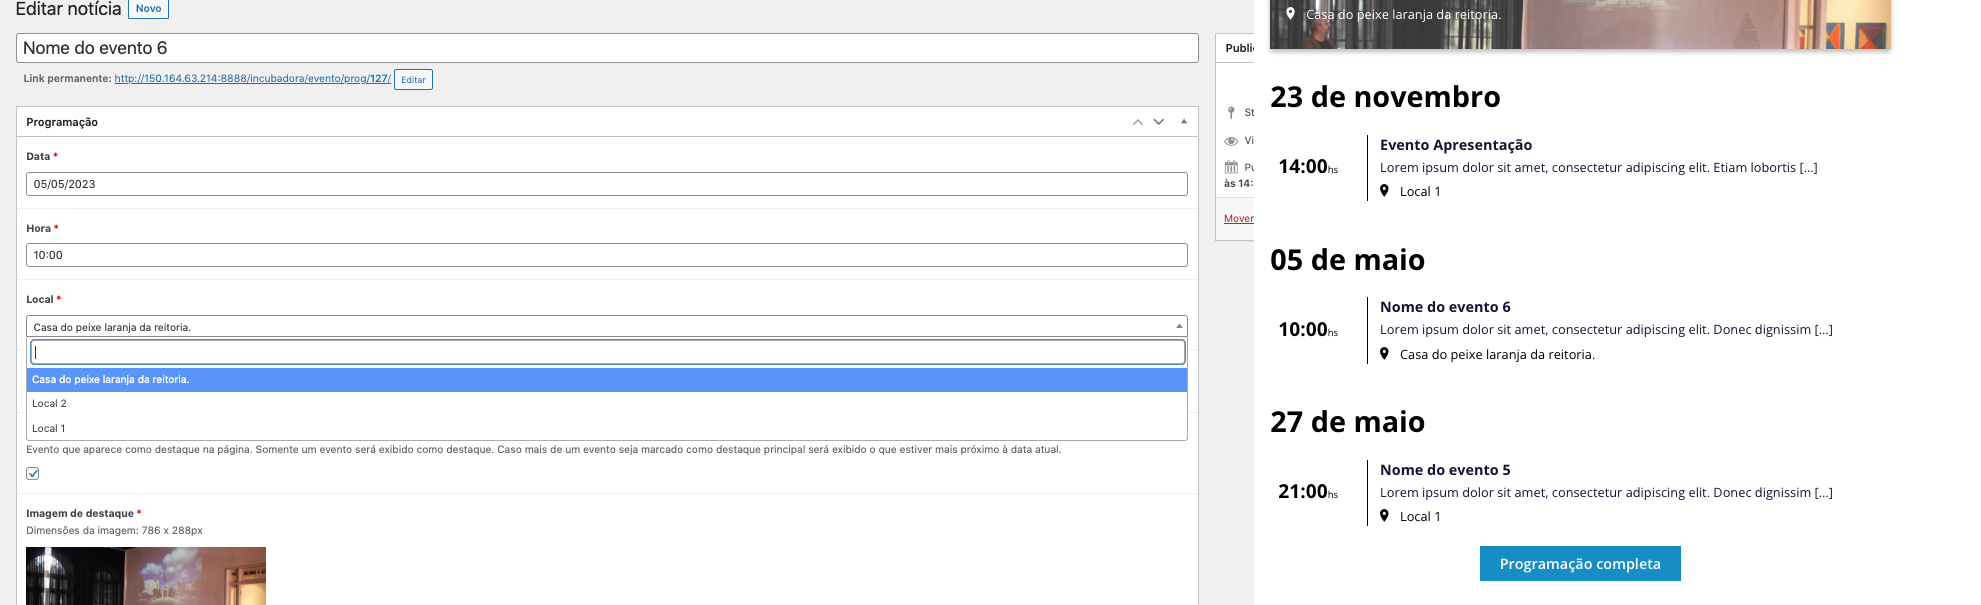Choose "Local 1" in the Local dropdown list
The image size is (1981, 605).
tap(50, 429)
